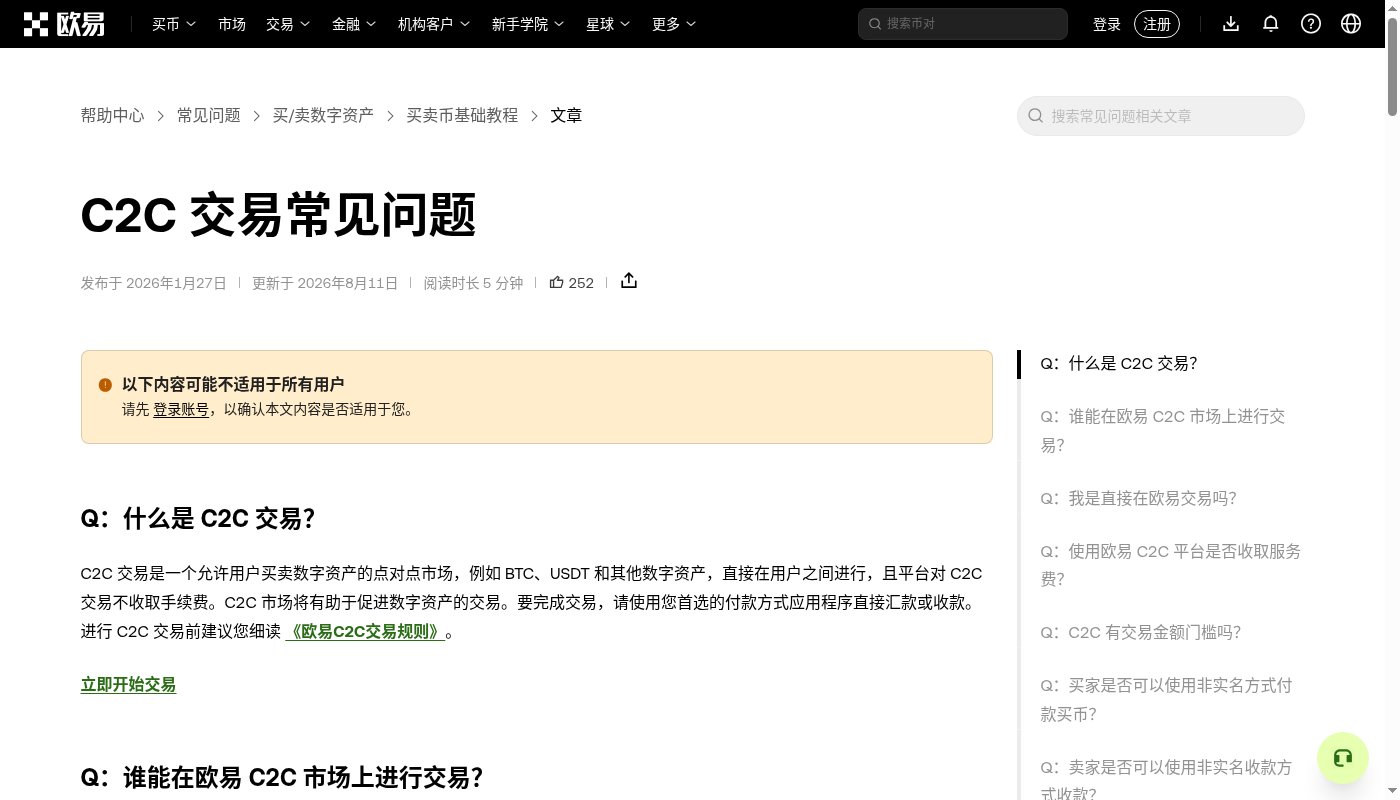Open the customer support chat bubble
This screenshot has height=800, width=1400.
(x=1343, y=758)
